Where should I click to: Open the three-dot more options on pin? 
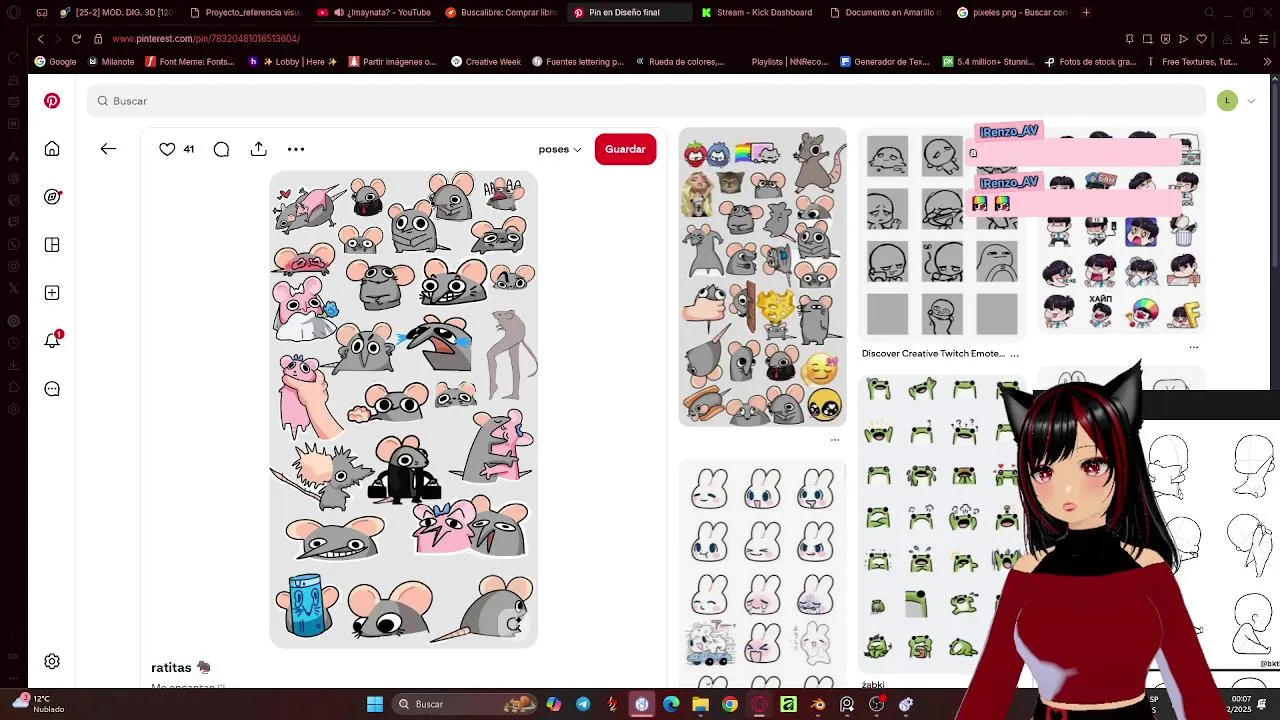[296, 149]
